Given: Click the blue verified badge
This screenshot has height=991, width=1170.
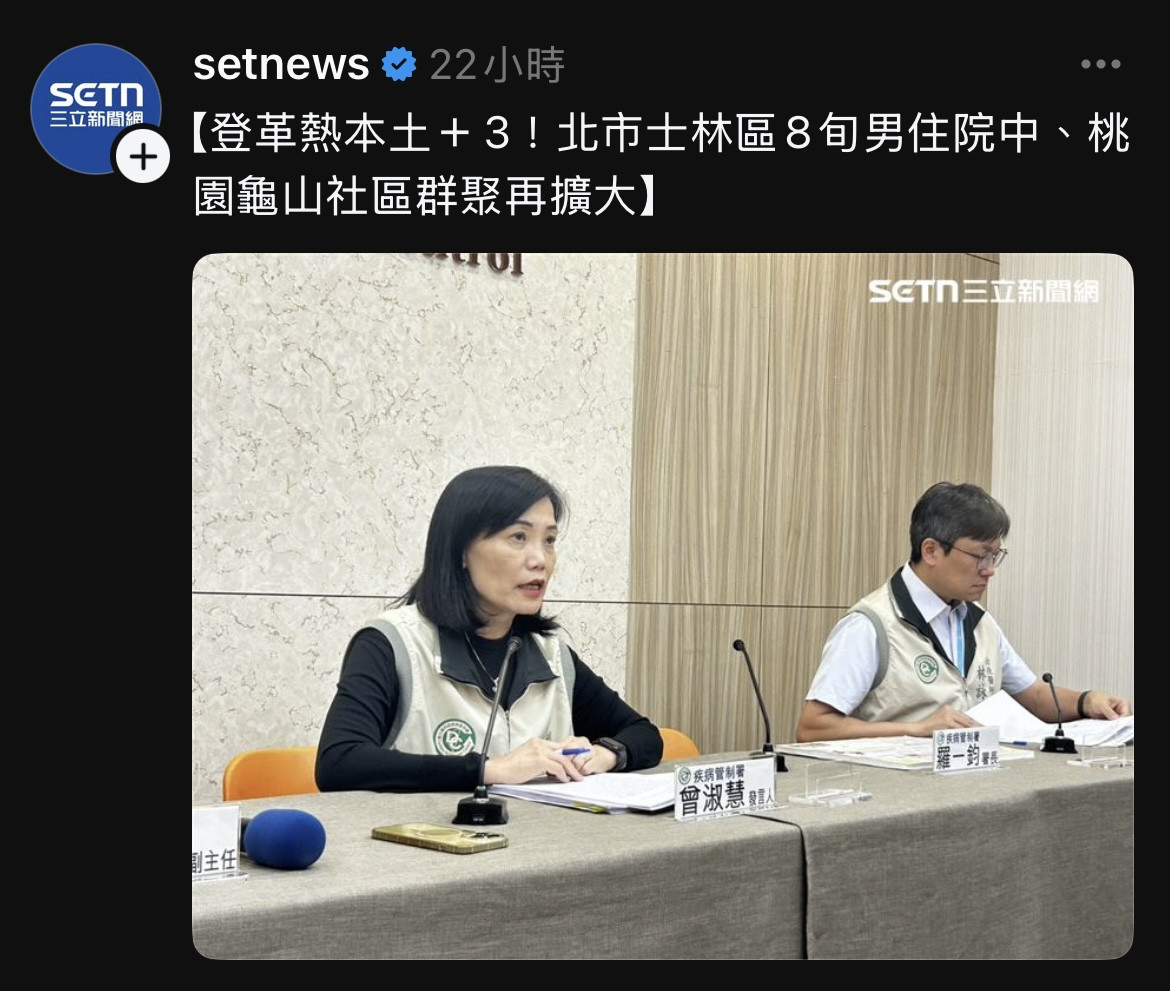Looking at the screenshot, I should click(x=399, y=64).
